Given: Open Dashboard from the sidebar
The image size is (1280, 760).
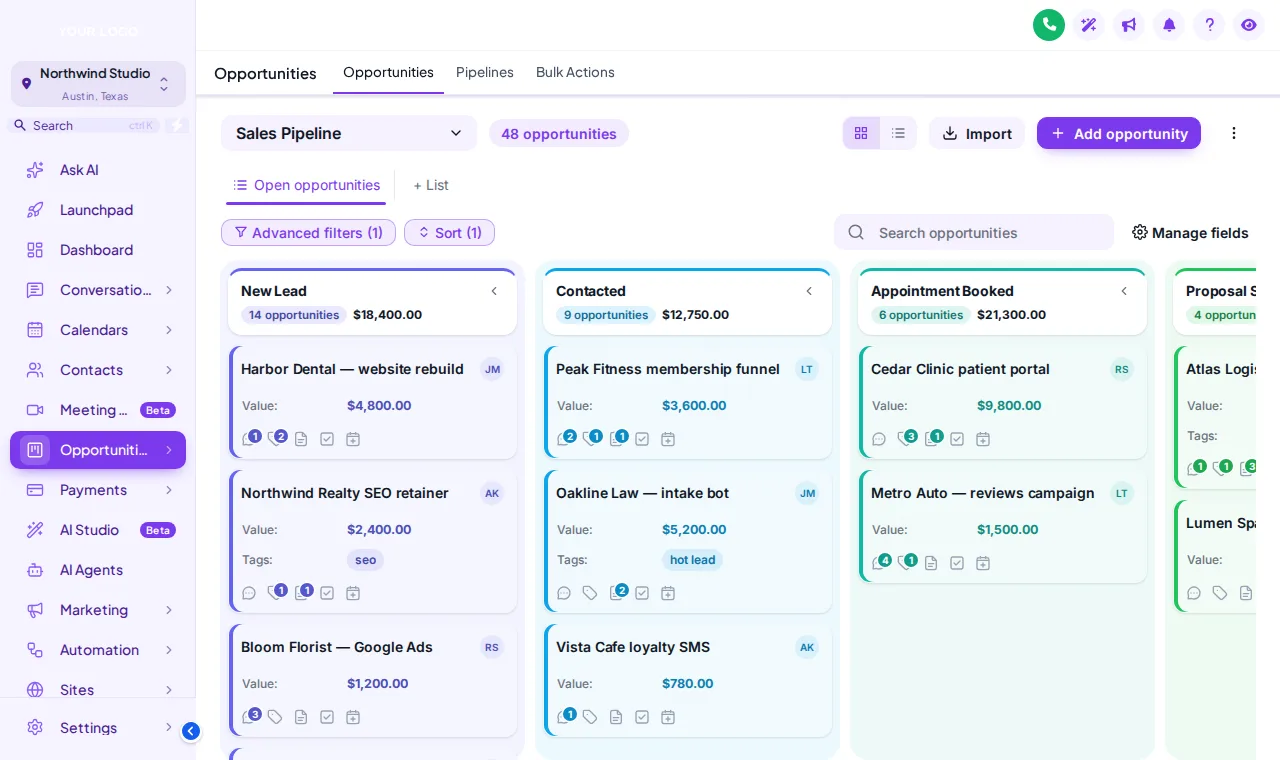Looking at the screenshot, I should 98,250.
